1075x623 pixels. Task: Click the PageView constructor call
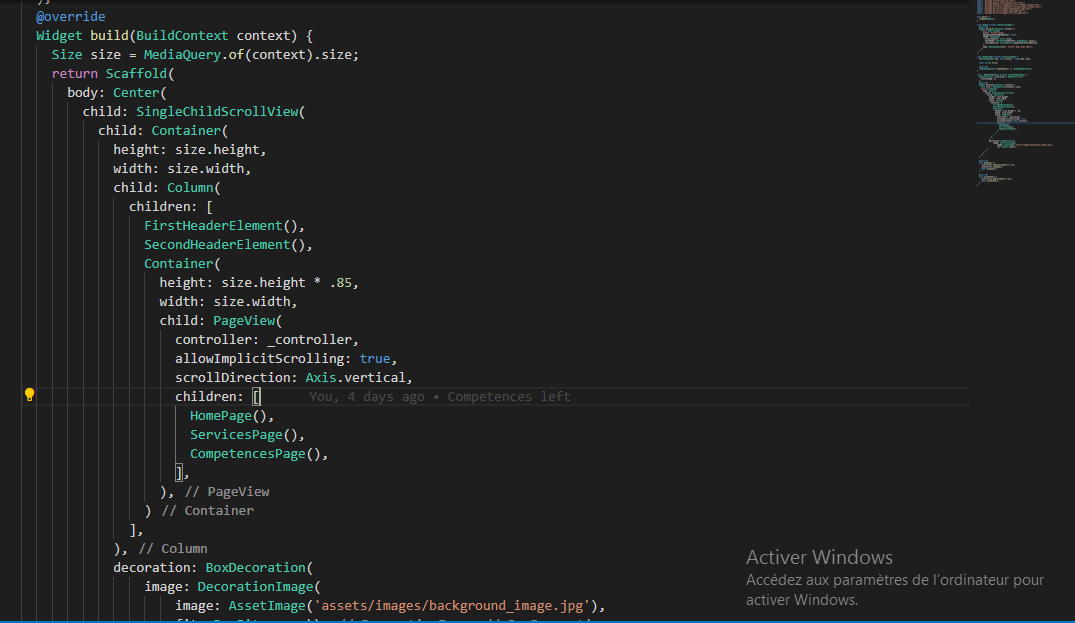pyautogui.click(x=243, y=320)
